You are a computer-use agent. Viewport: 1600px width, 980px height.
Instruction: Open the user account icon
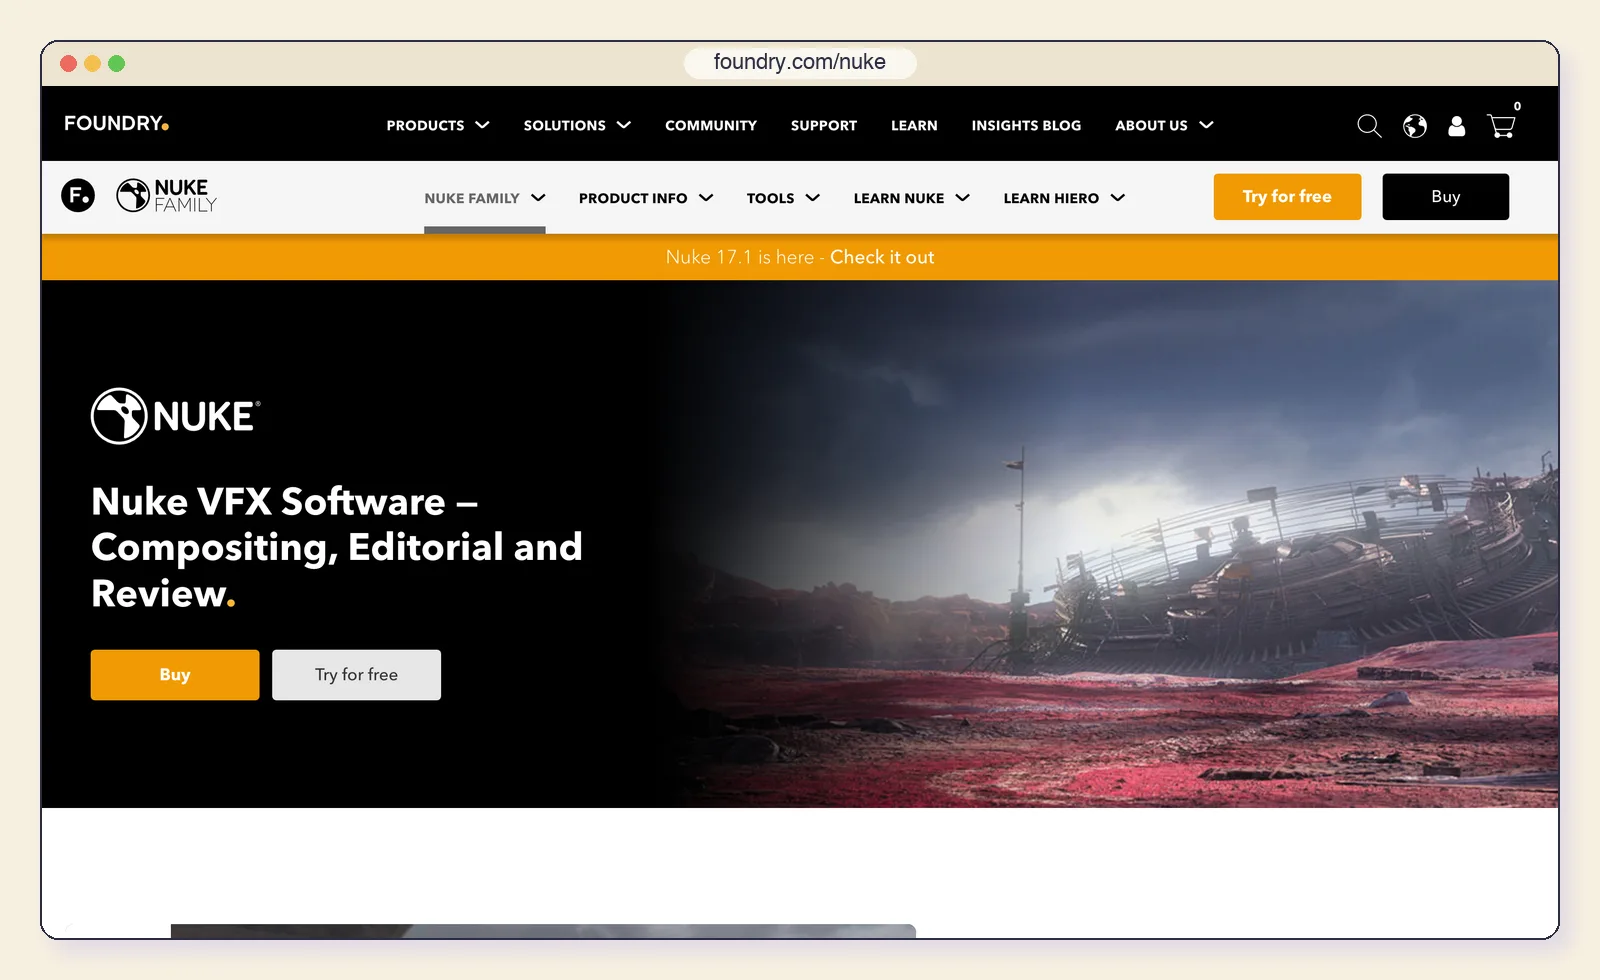(1456, 125)
